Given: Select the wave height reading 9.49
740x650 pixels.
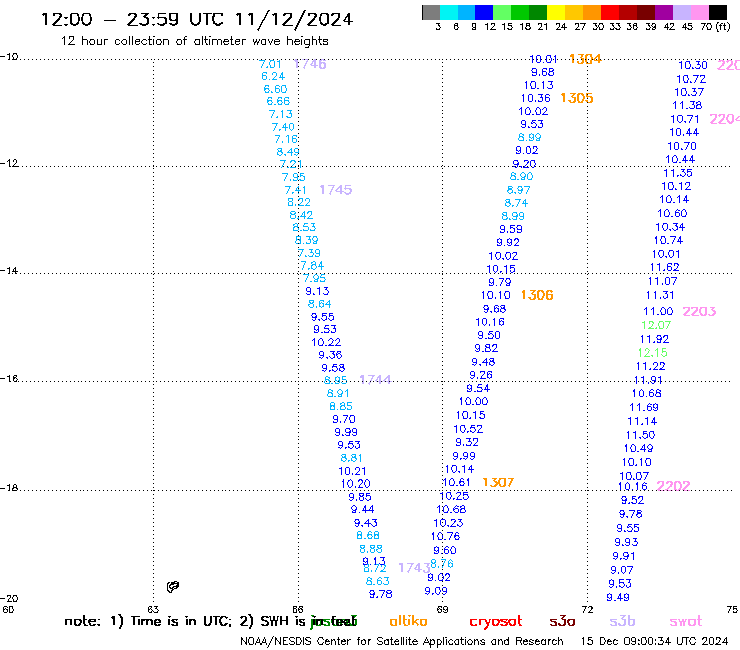Looking at the screenshot, I should 618,598.
